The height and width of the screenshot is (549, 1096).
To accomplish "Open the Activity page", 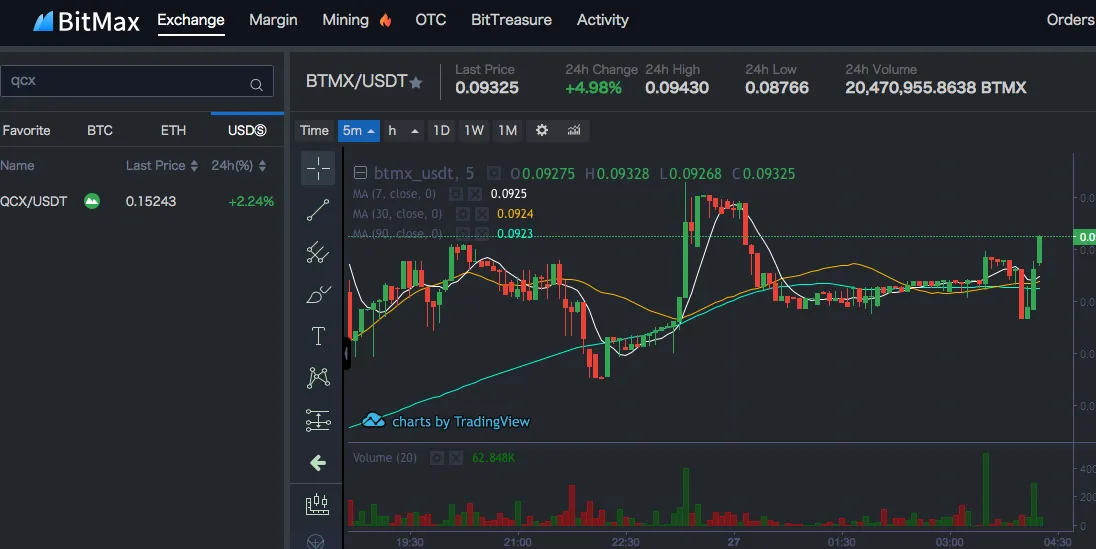I will [x=603, y=20].
